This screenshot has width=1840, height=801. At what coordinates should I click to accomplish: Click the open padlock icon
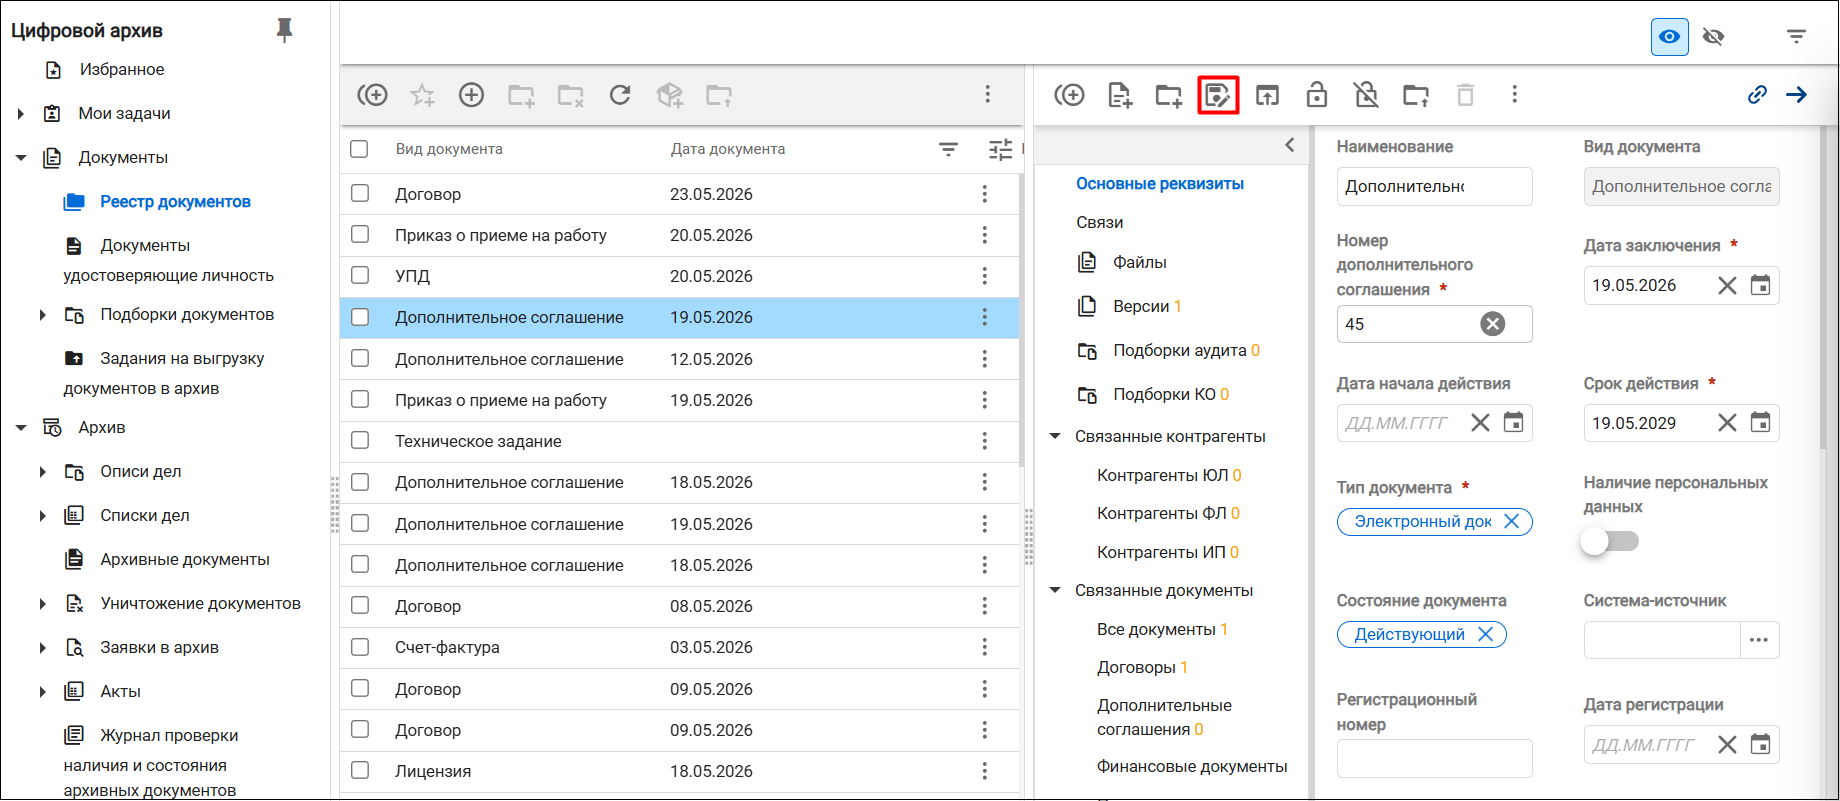pos(1317,95)
